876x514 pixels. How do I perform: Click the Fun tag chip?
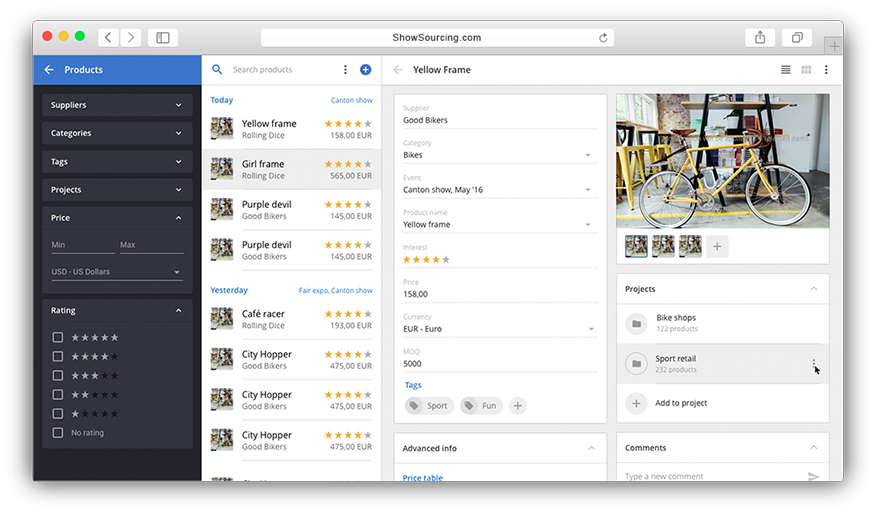[481, 406]
